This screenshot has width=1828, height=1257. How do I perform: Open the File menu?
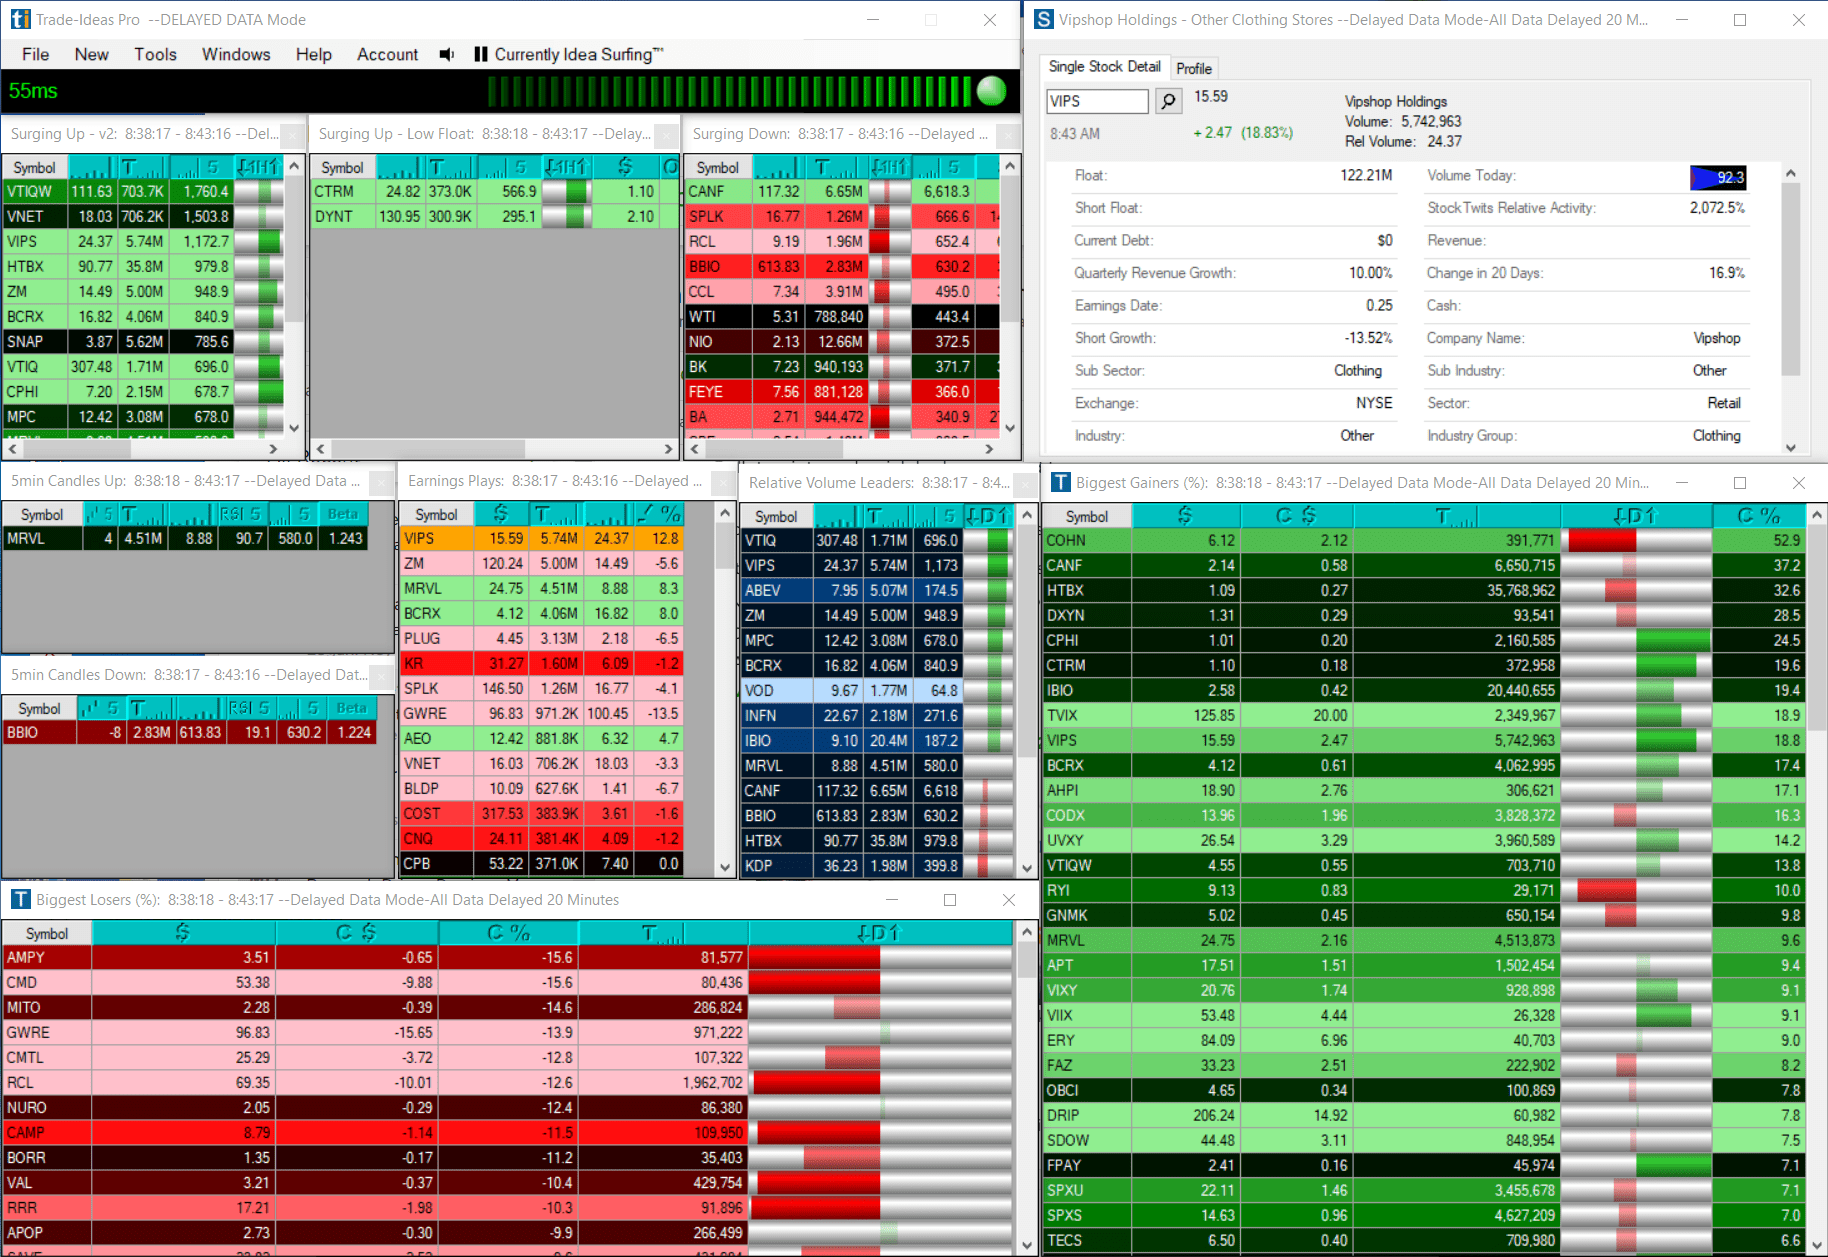[x=36, y=54]
